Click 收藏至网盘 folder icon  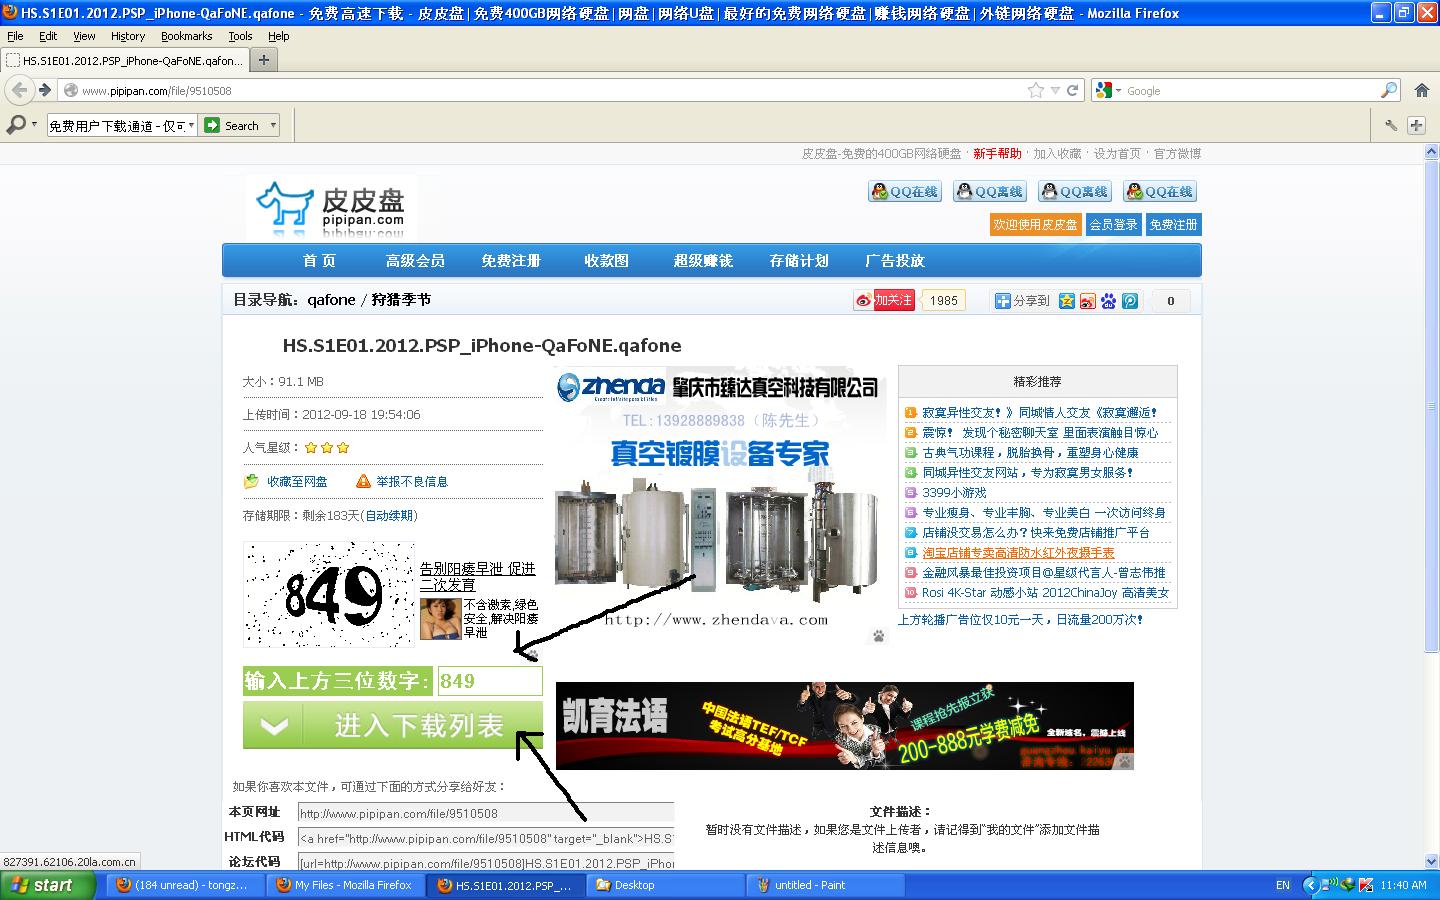tap(251, 481)
